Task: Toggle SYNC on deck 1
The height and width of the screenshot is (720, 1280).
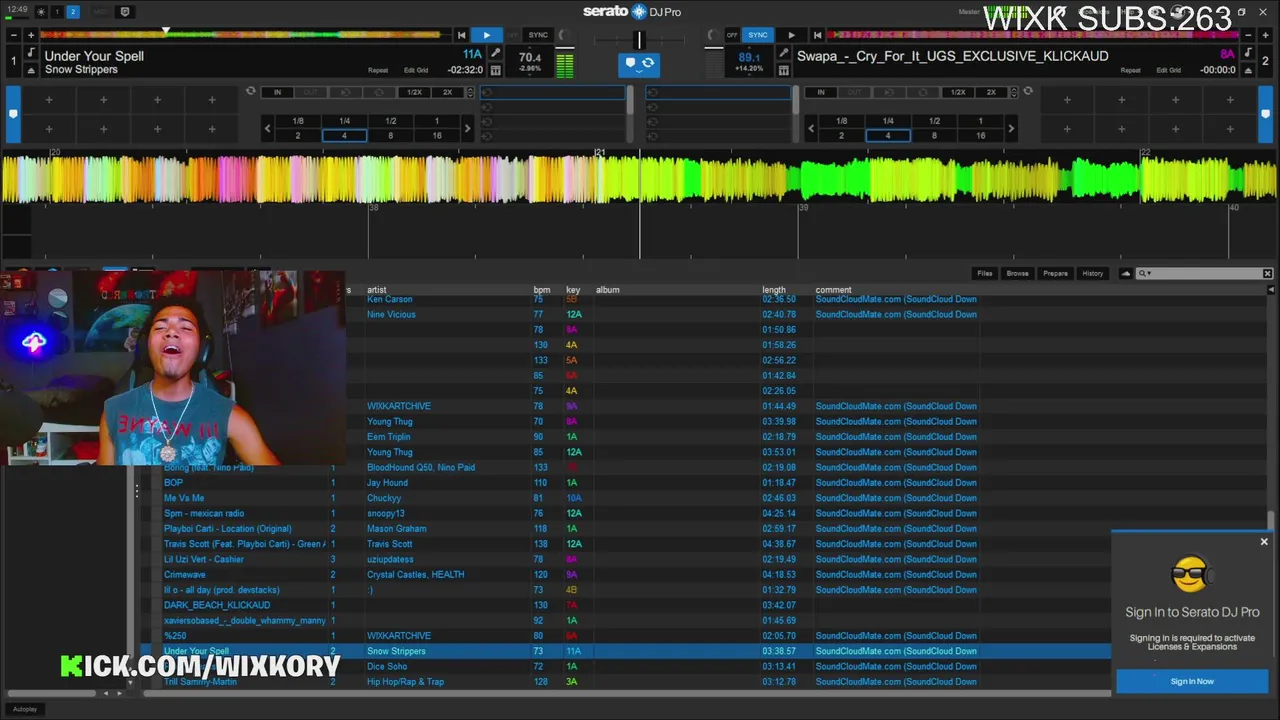Action: click(x=538, y=35)
